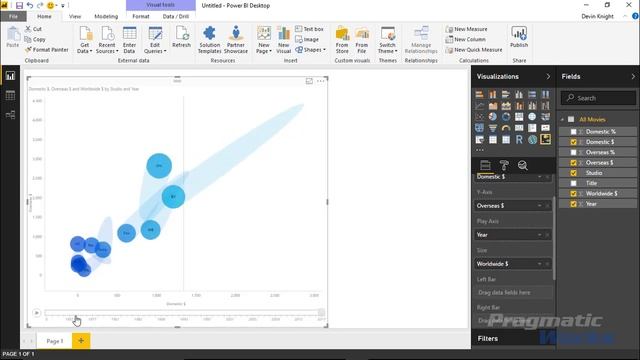Import custom visual From Store
This screenshot has width=640, height=360.
point(342,40)
